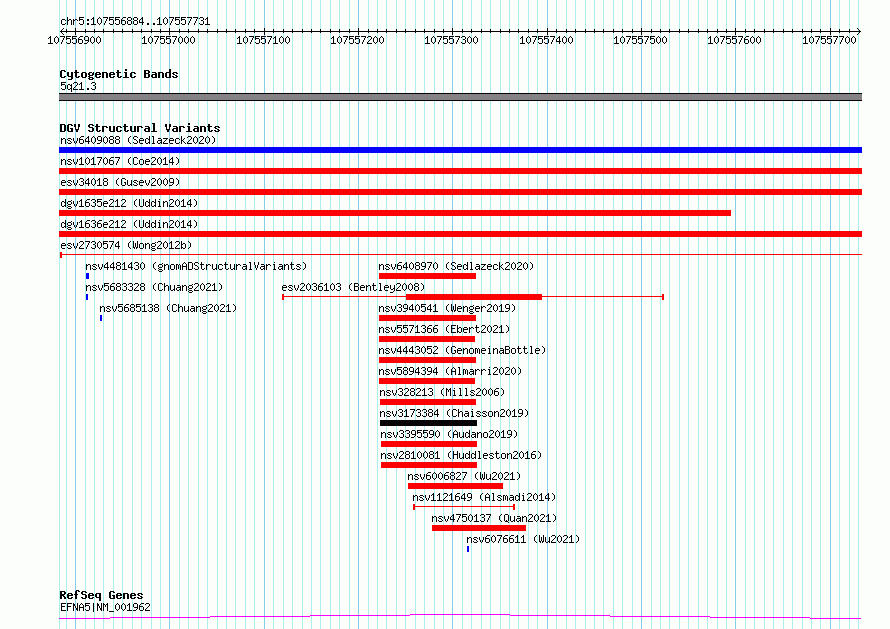
Task: Click the dgv1635e212 (Uddin2014) variant bar
Action: [x=395, y=213]
